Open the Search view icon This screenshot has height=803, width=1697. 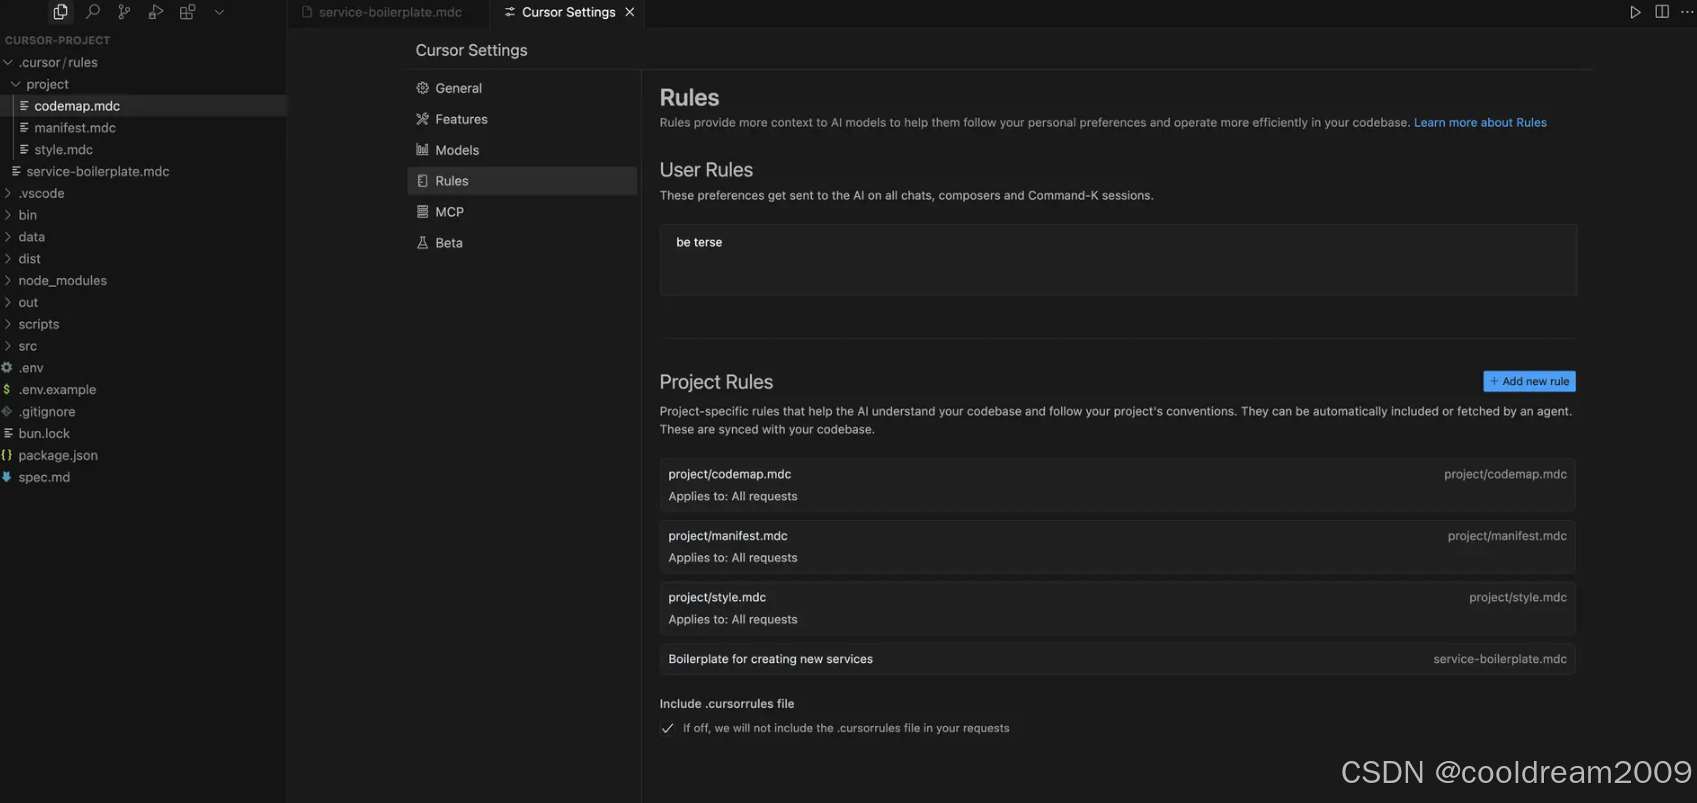(93, 12)
